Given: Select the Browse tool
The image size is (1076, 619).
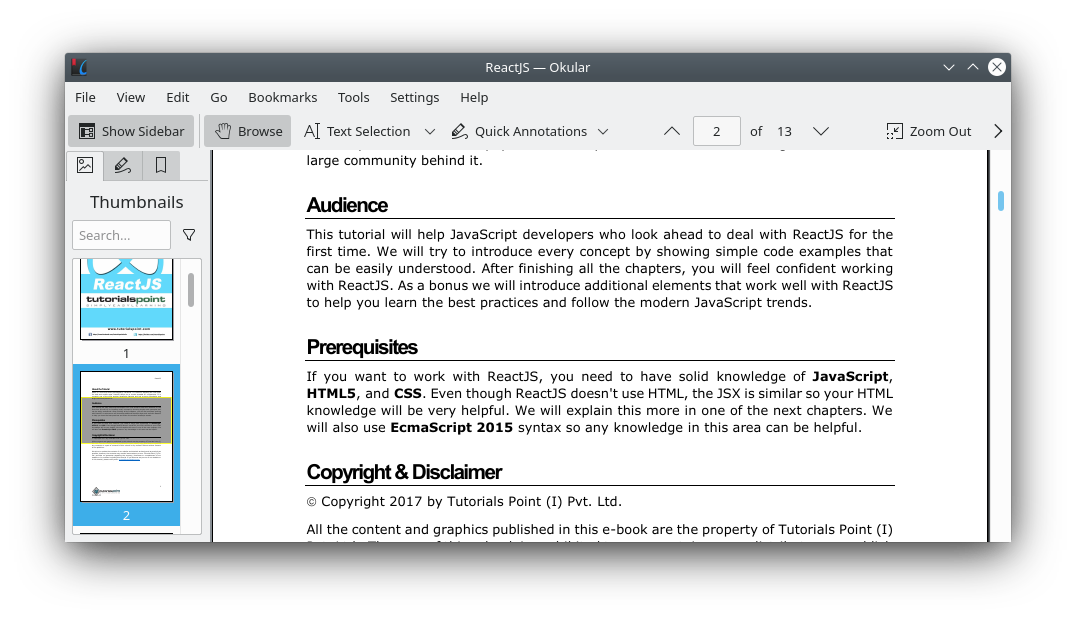Looking at the screenshot, I should 248,131.
